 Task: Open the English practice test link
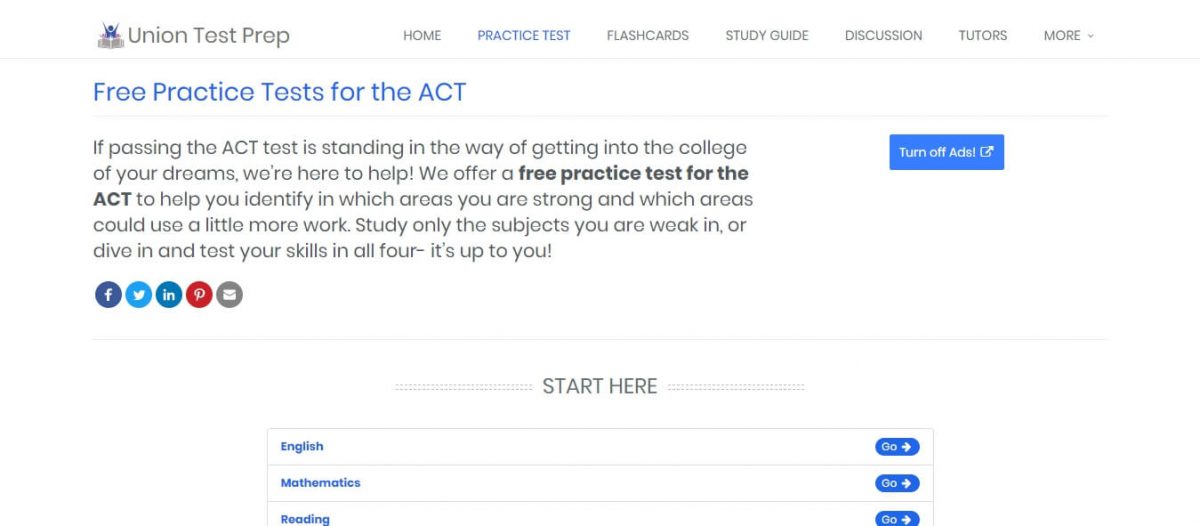(x=302, y=447)
